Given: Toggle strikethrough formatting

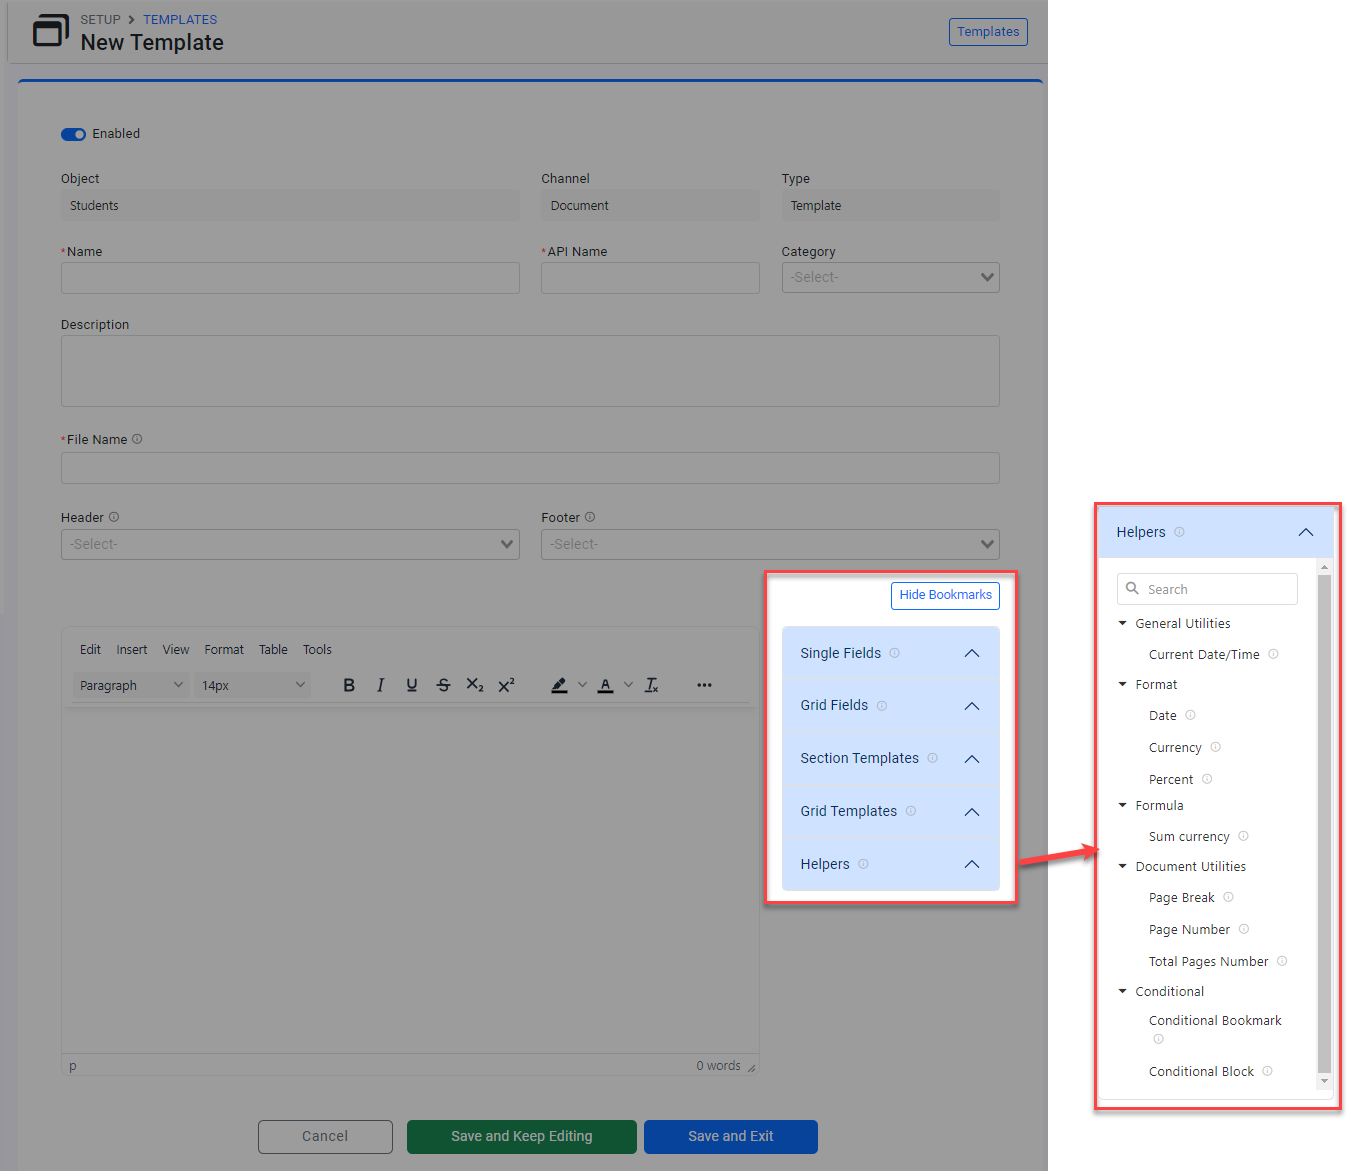Looking at the screenshot, I should click(x=443, y=685).
